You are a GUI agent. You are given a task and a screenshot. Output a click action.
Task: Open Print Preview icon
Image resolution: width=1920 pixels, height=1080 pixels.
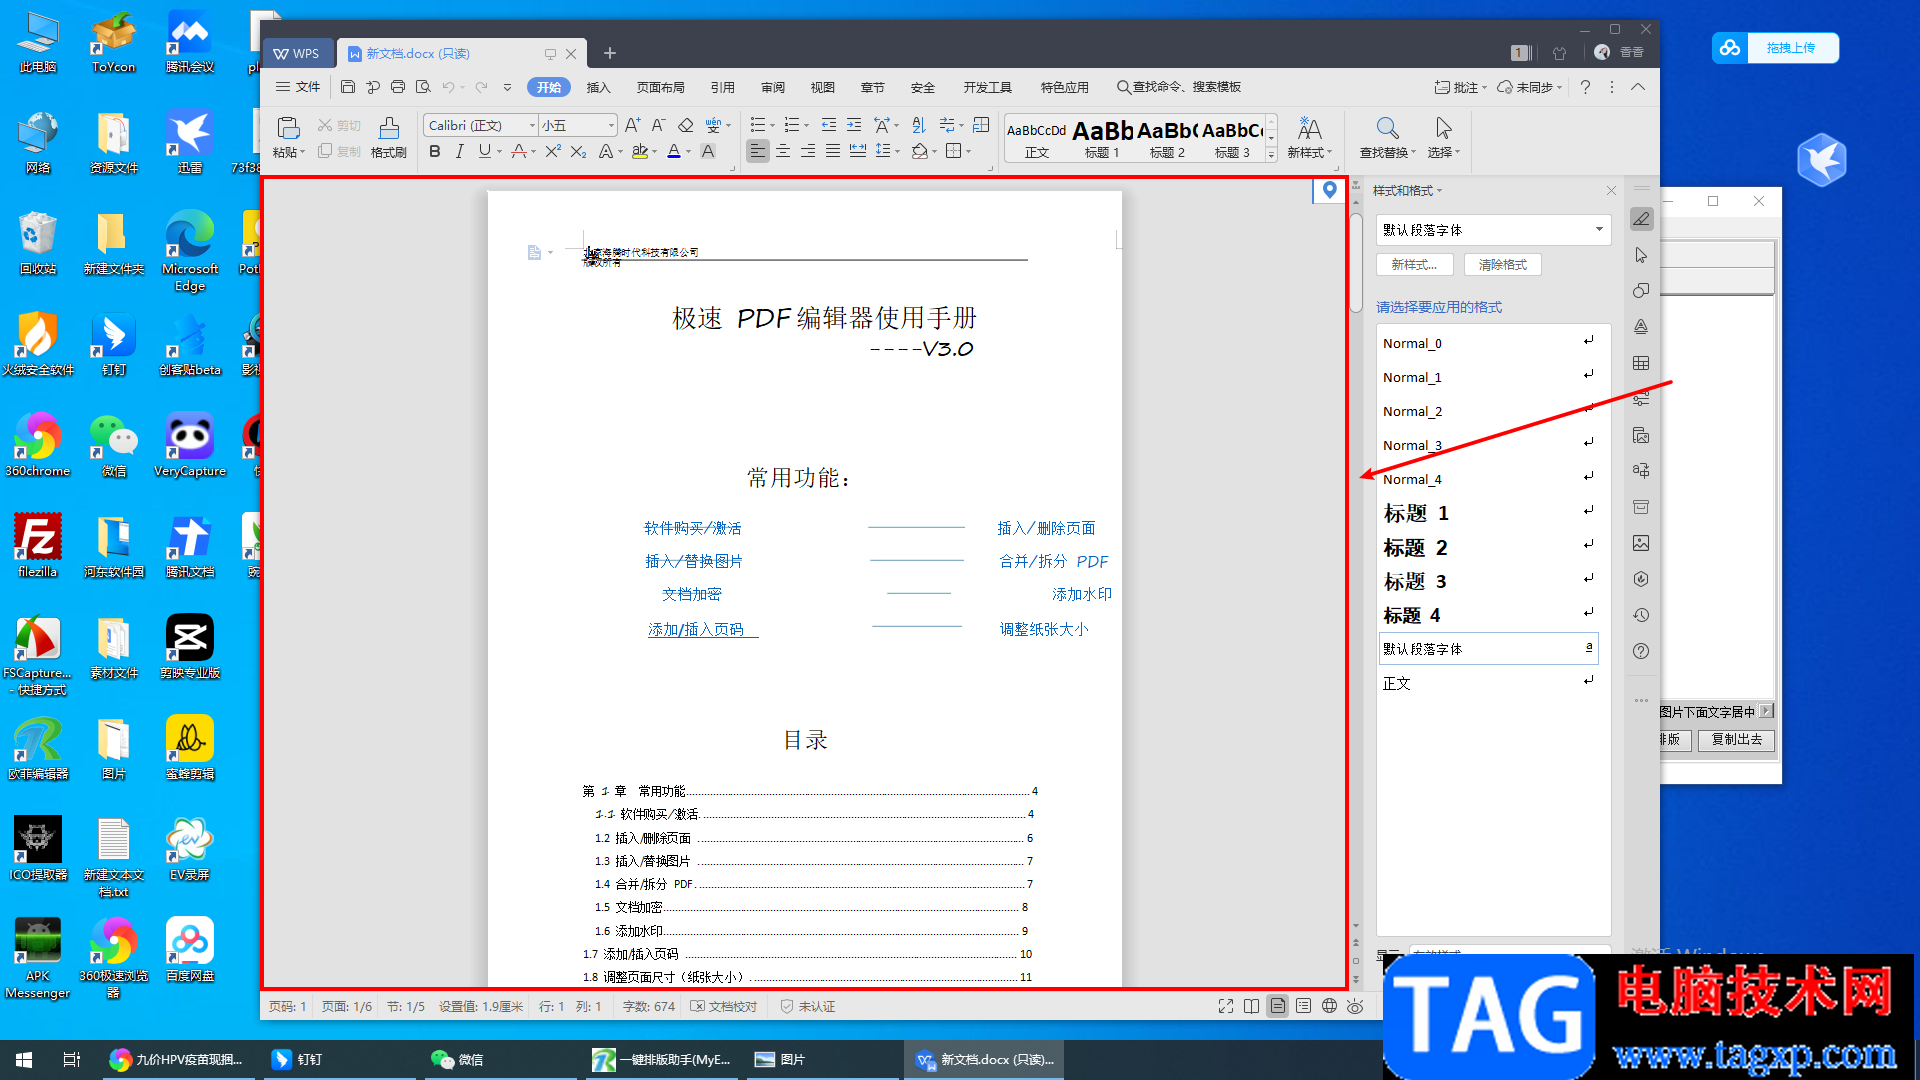point(423,87)
